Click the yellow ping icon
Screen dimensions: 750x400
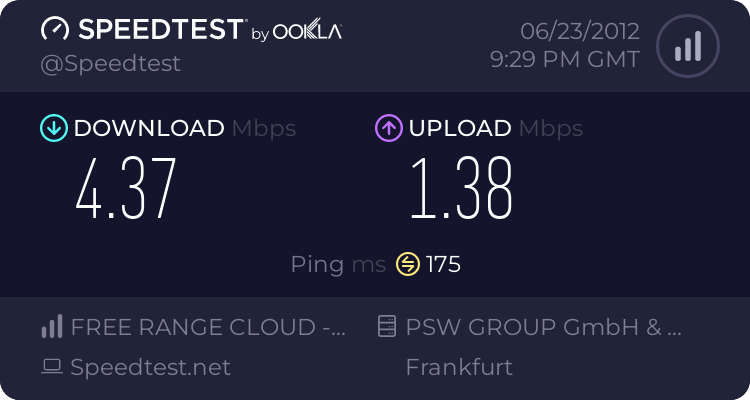407,264
